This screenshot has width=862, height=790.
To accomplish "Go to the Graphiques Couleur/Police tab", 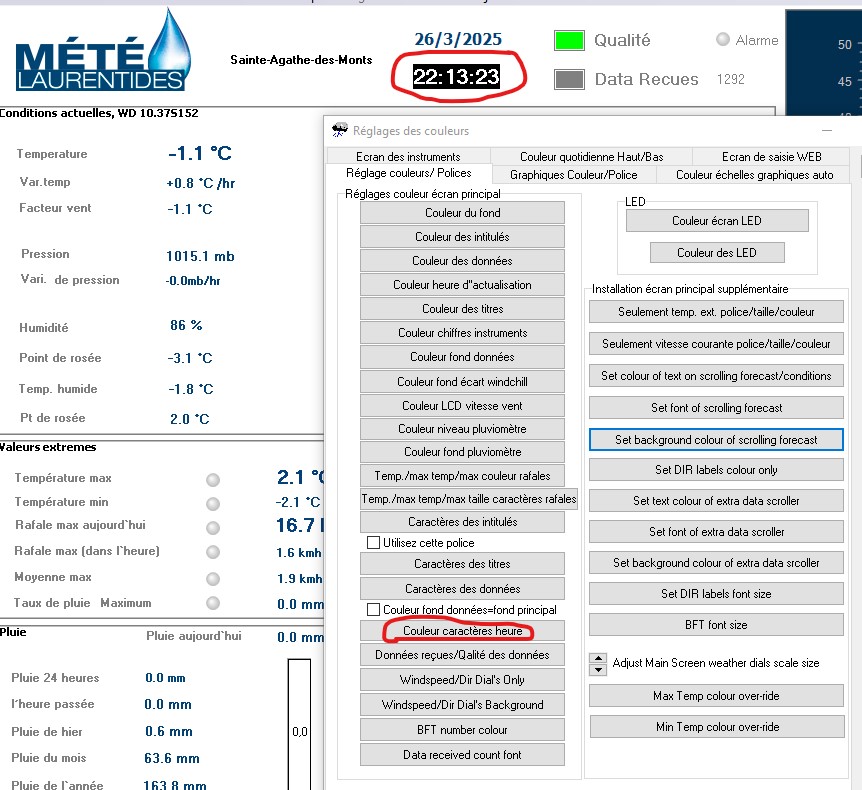I will pos(573,175).
